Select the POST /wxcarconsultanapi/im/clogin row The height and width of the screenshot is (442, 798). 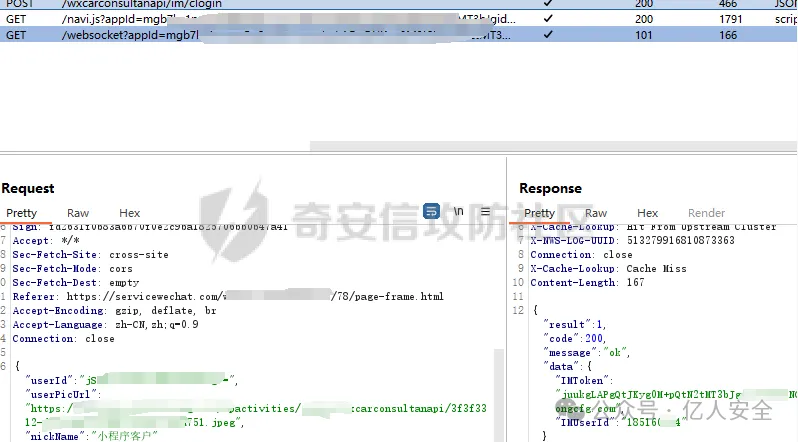click(399, 4)
